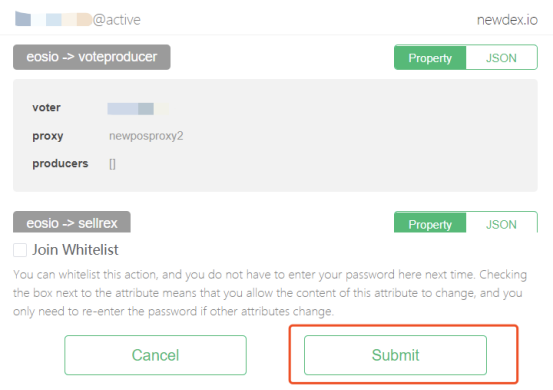Click the proxy property label
This screenshot has width=553, height=390.
[x=48, y=136]
